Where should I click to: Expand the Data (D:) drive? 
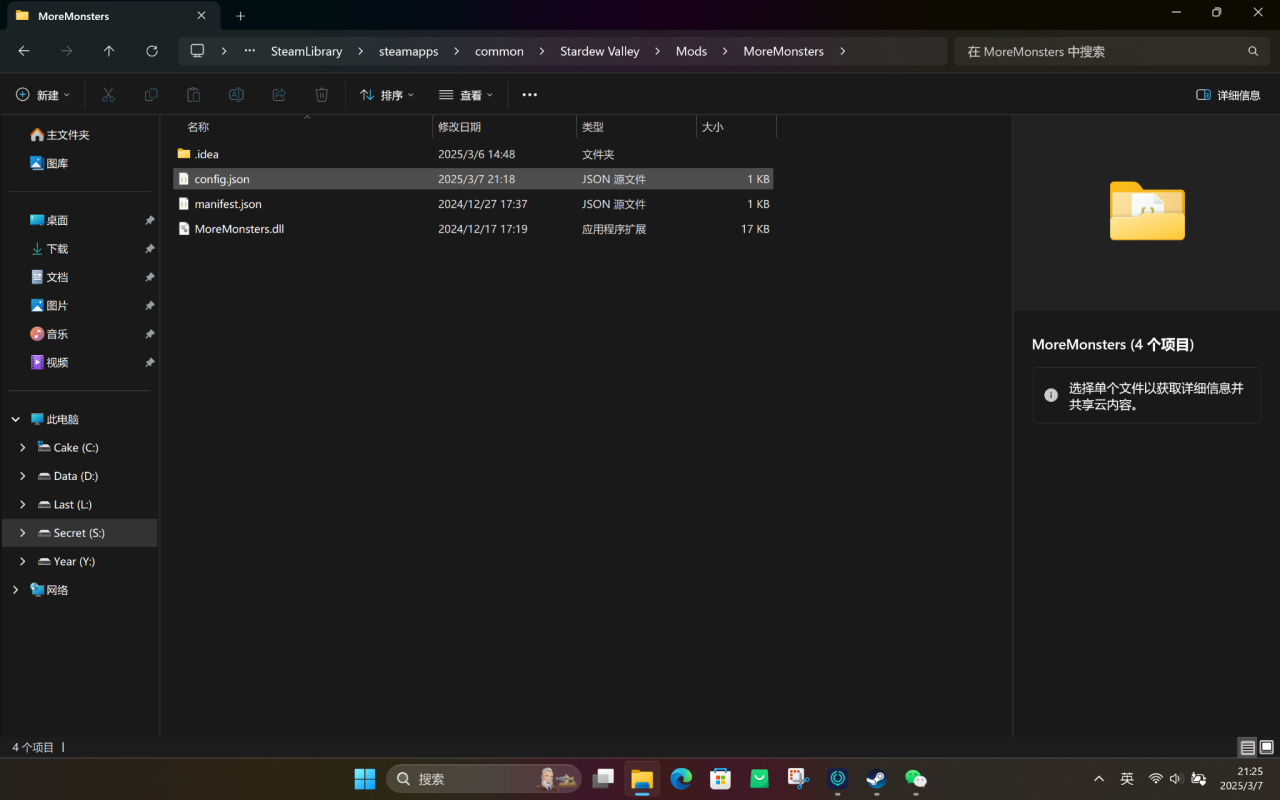(23, 476)
